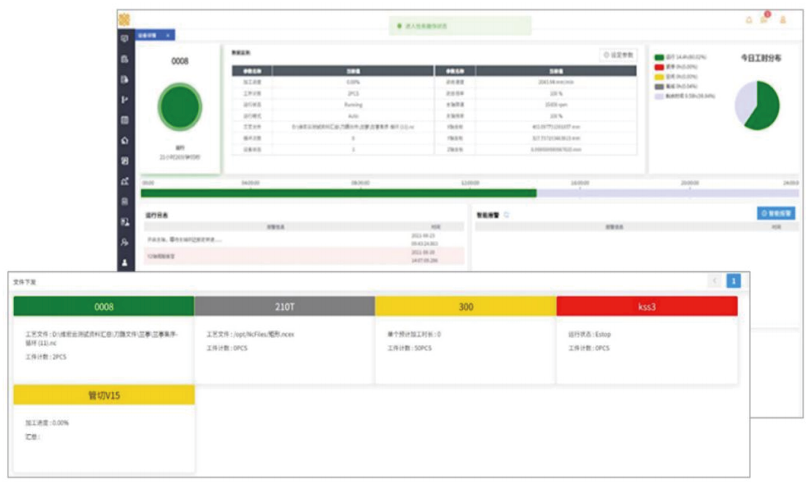Click the 设定参数 button above the data table
The width and height of the screenshot is (809, 482).
point(618,55)
